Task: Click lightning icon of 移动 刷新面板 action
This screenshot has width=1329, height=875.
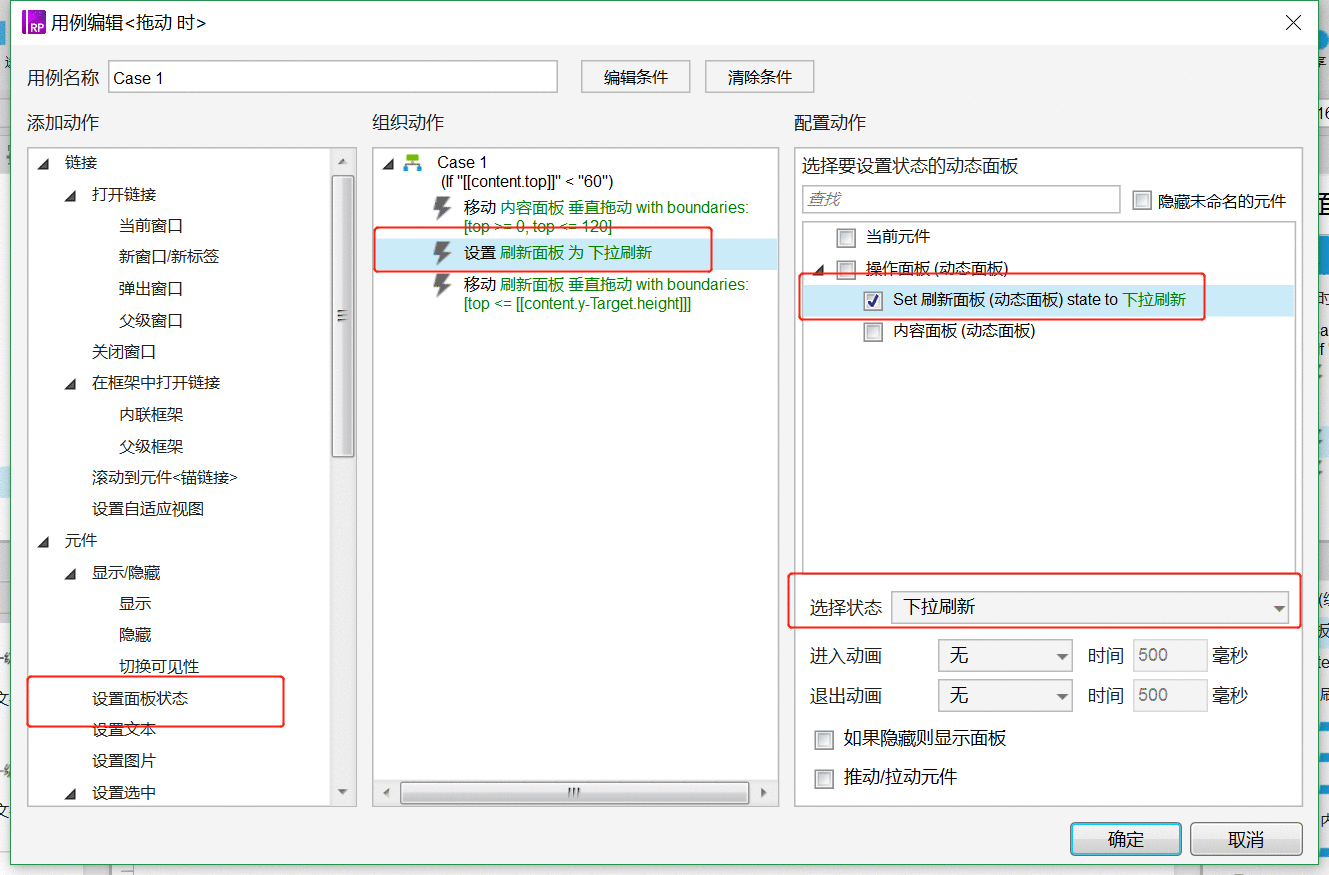Action: (x=442, y=286)
